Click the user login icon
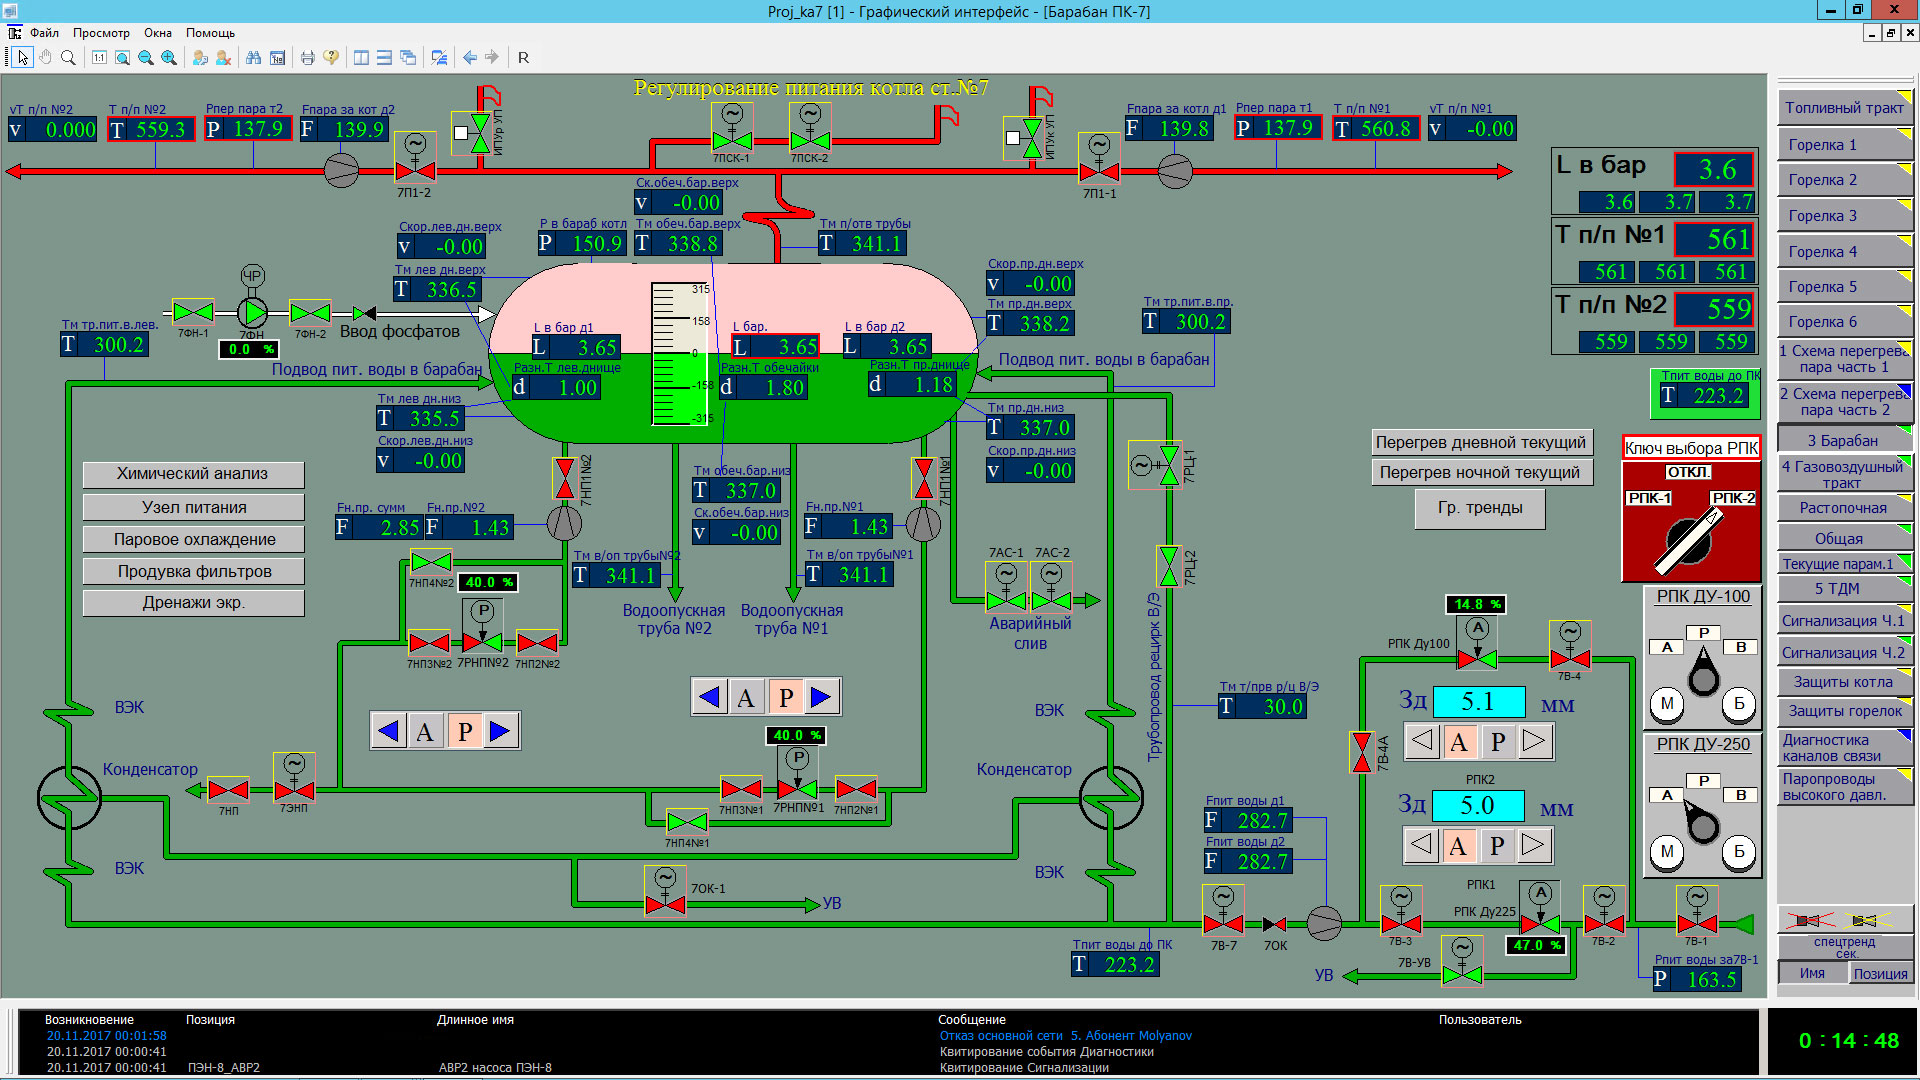The image size is (1920, 1080). [200, 58]
